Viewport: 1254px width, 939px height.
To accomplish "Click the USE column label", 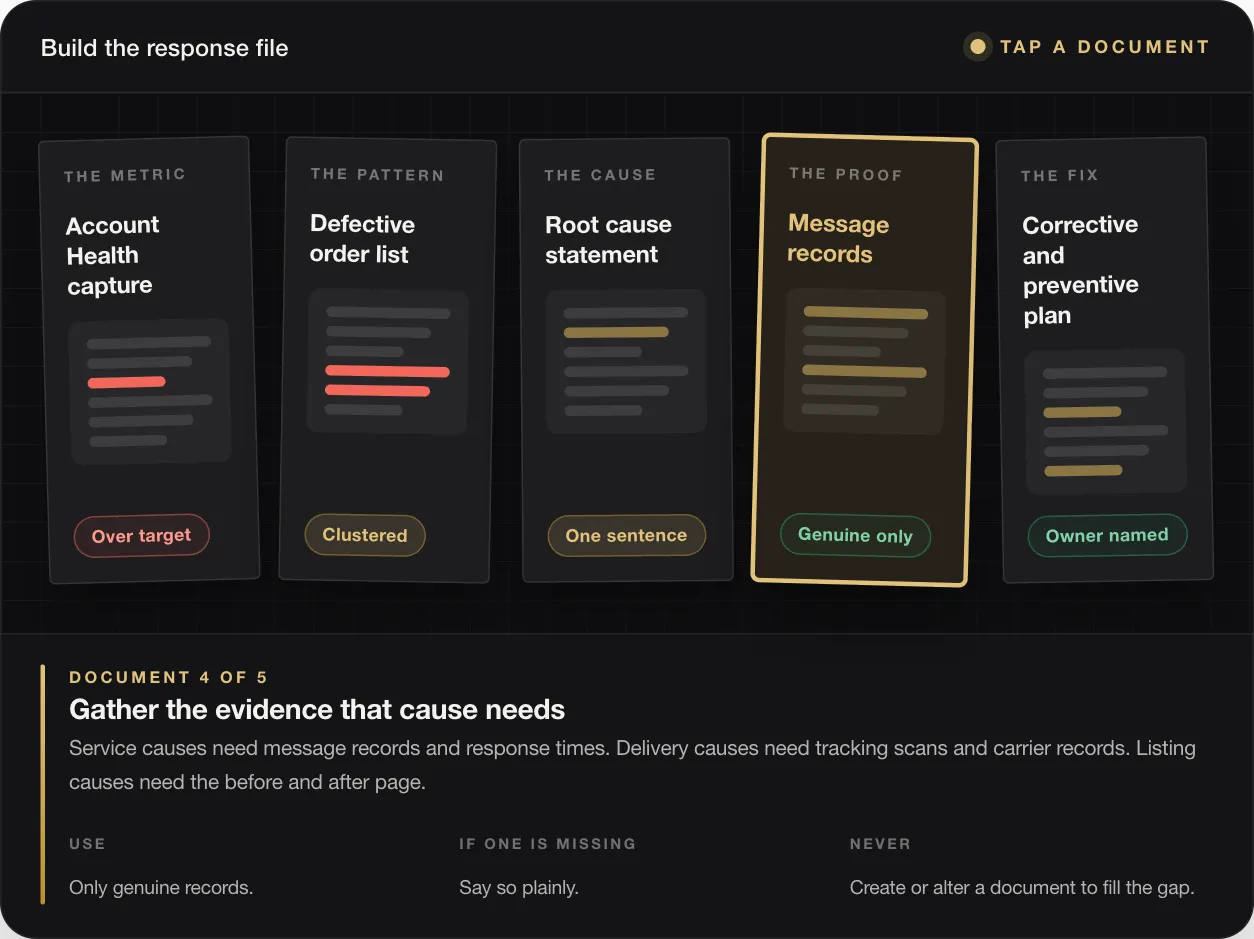I will pos(87,844).
